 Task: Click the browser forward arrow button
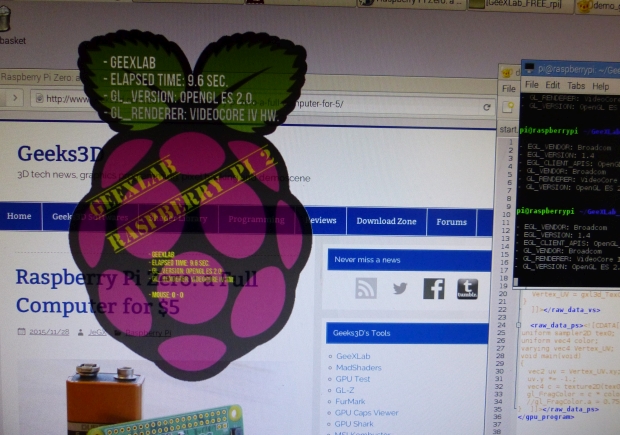15,97
